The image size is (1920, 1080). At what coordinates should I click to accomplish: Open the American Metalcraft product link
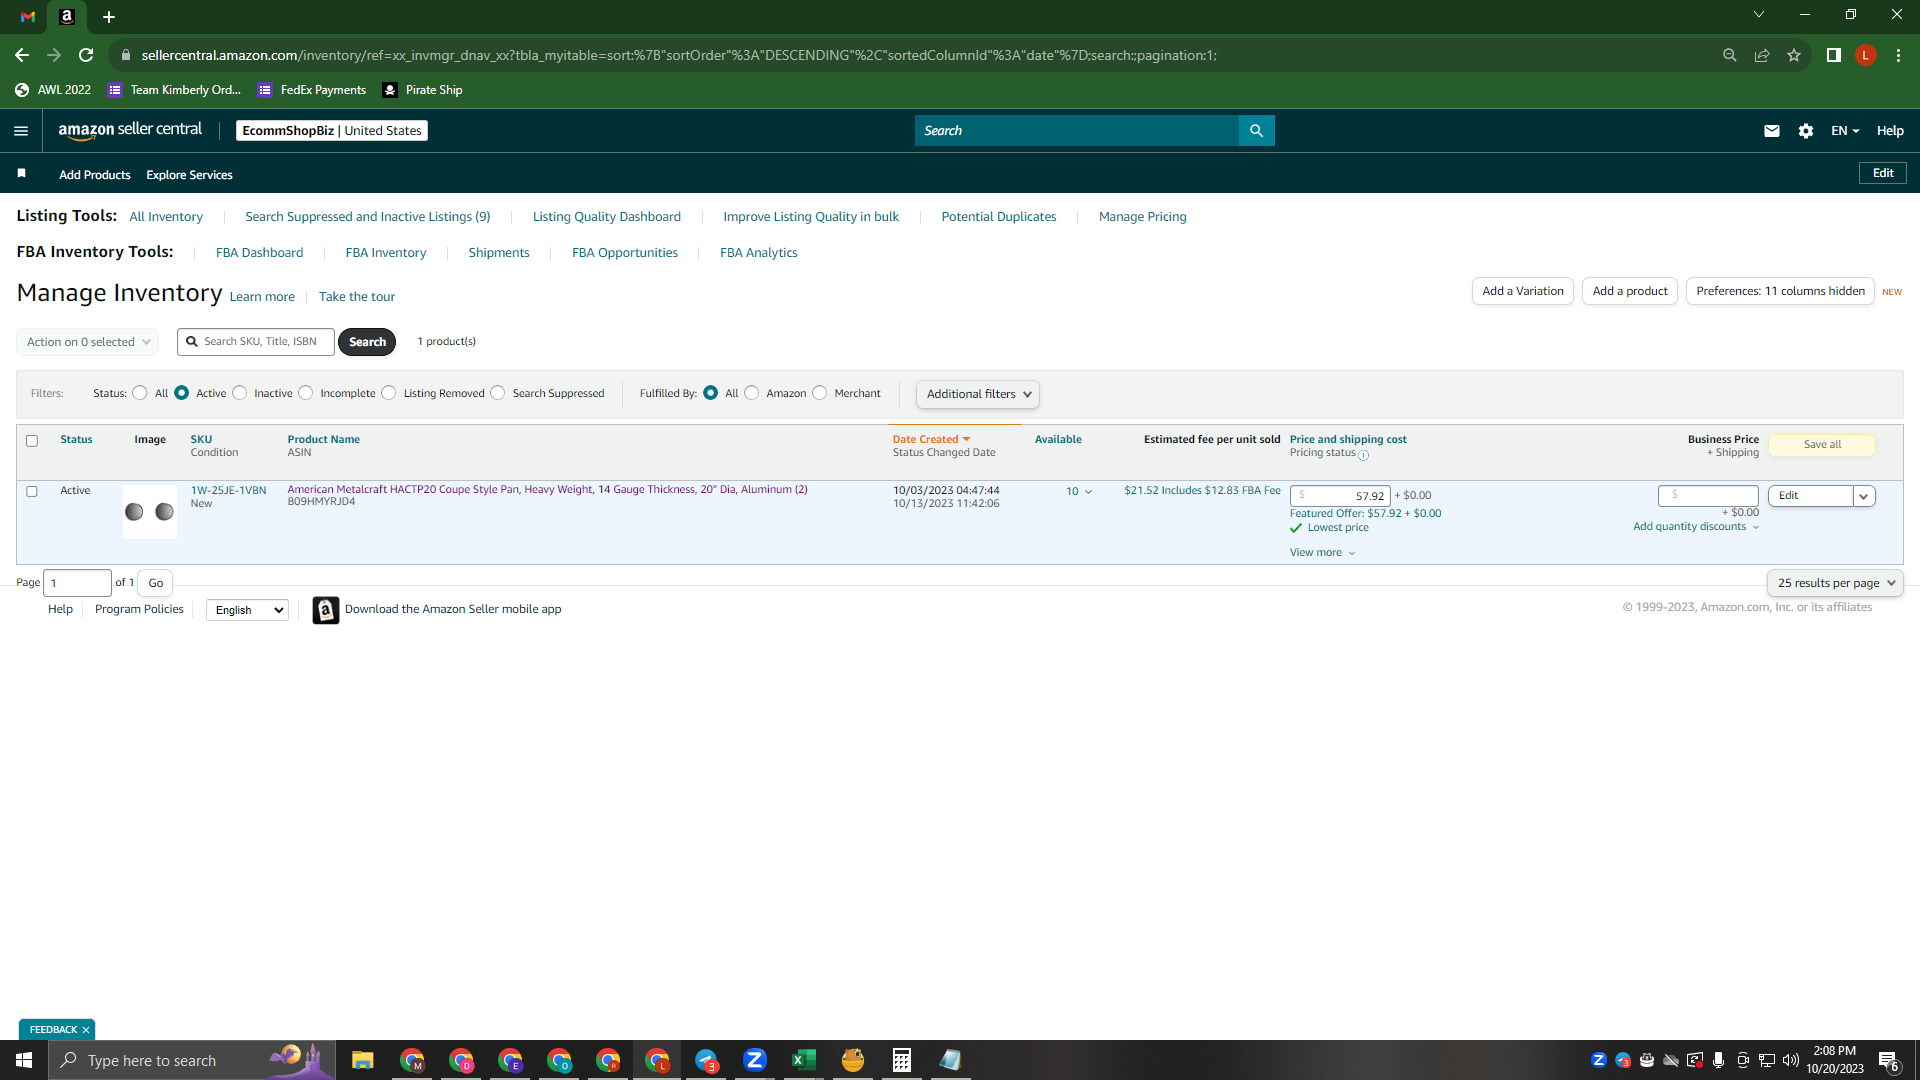click(547, 490)
